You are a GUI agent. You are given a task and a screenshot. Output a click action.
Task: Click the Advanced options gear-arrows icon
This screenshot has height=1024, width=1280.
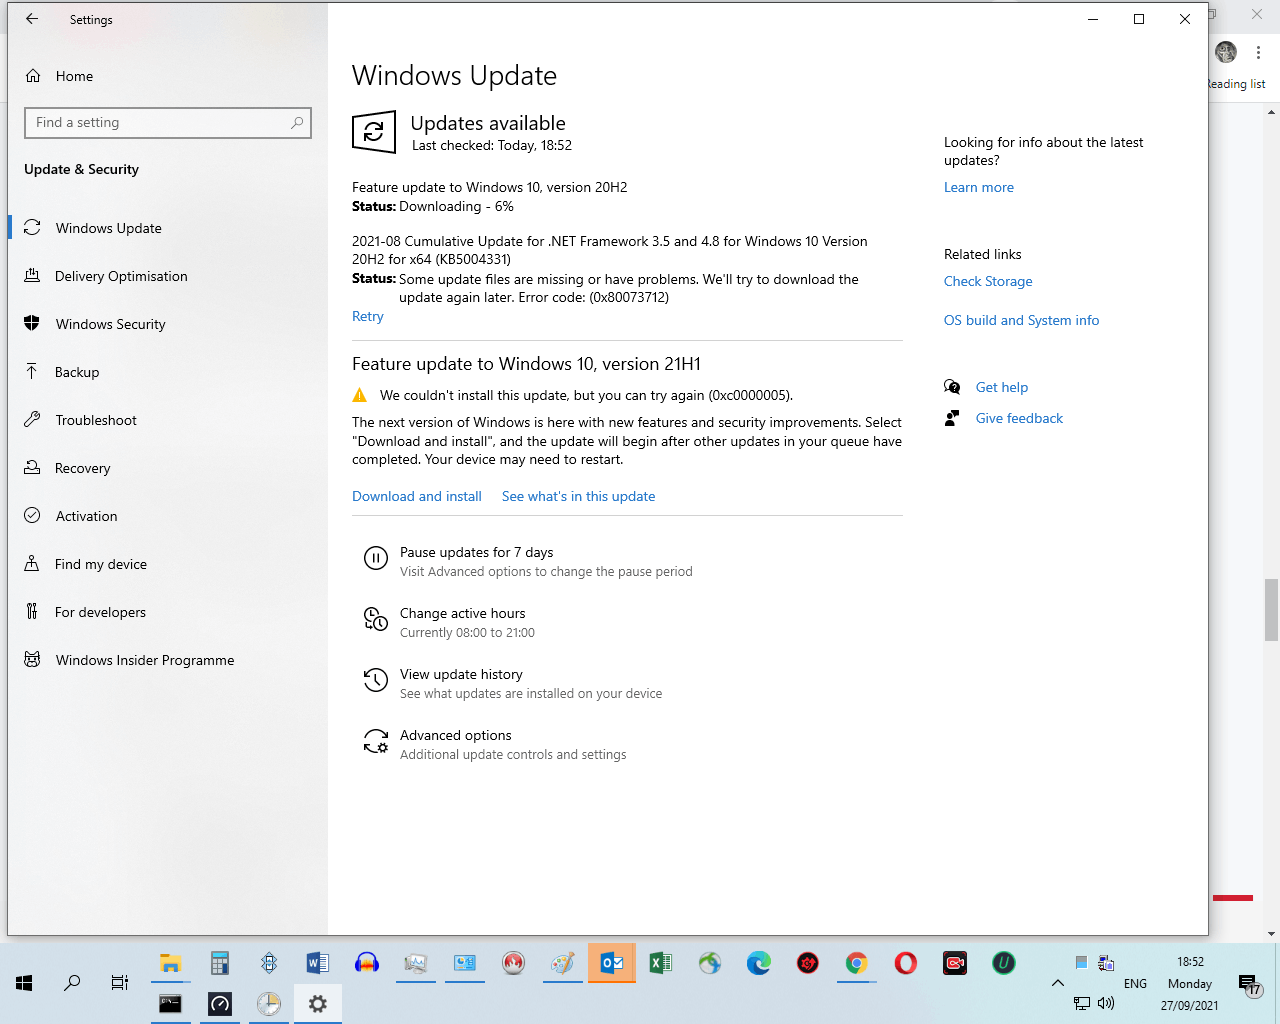coord(376,742)
